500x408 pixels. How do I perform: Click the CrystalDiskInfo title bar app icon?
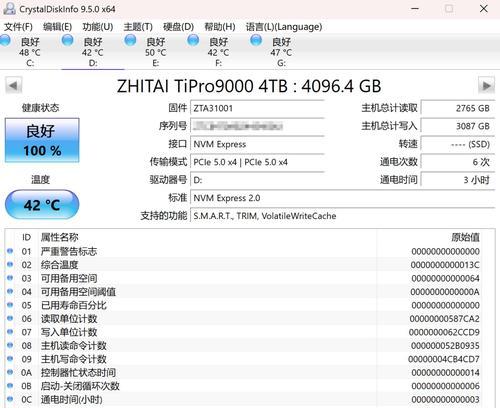point(9,9)
